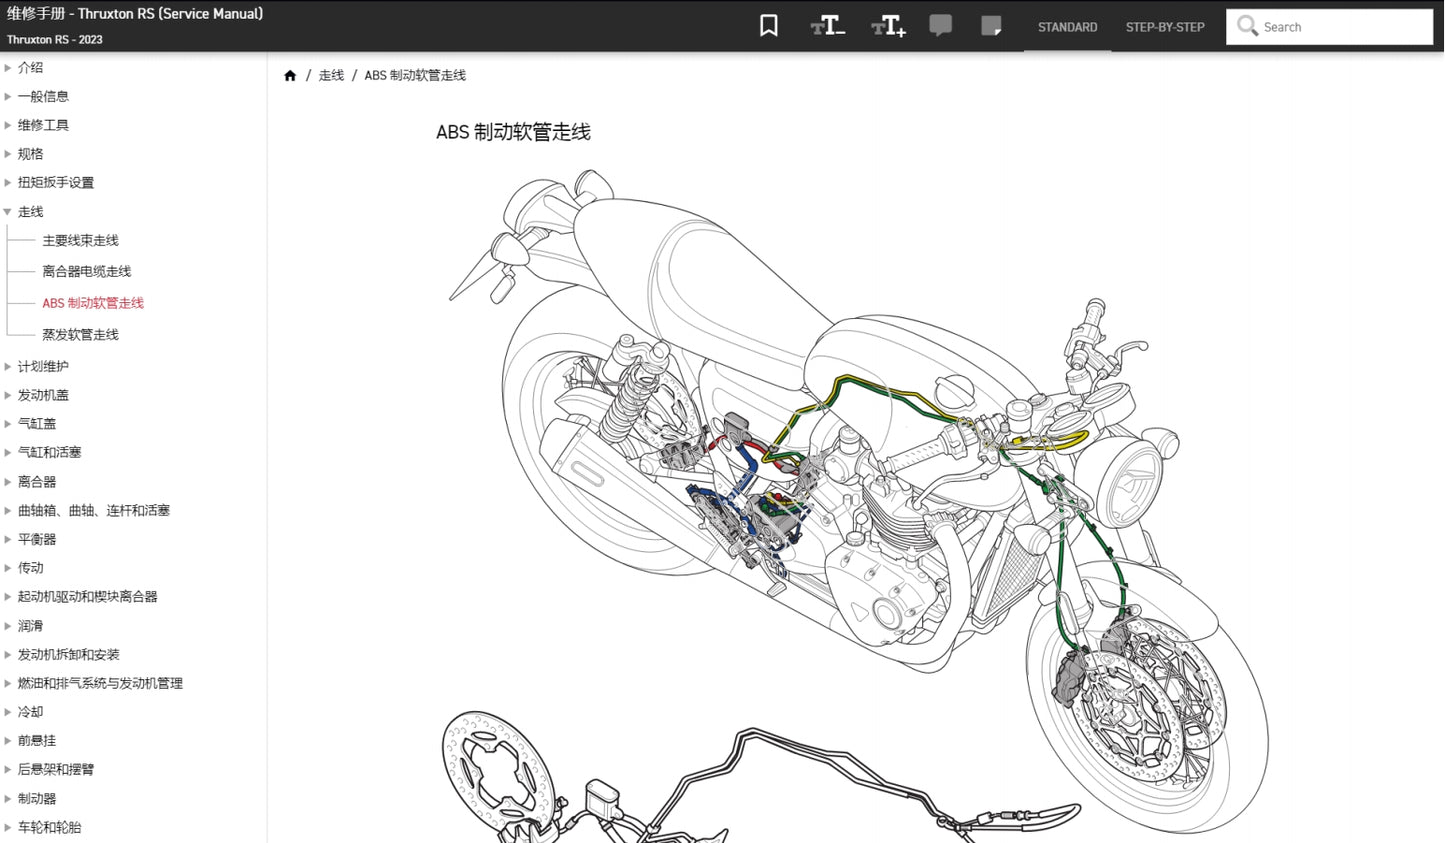Select the decrease text size icon
Viewport: 1445px width, 843px height.
[828, 24]
